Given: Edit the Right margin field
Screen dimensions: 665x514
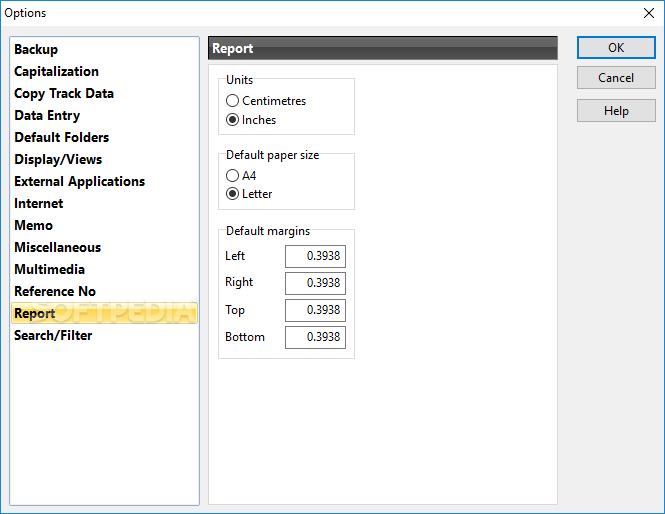Looking at the screenshot, I should [316, 283].
